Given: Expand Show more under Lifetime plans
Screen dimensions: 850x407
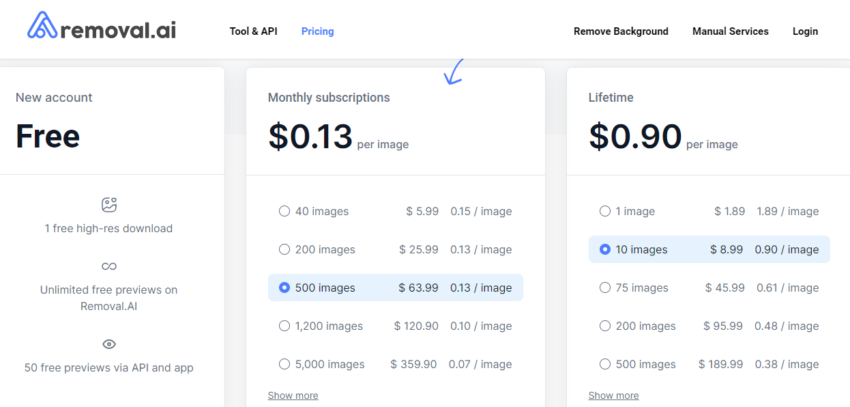Looking at the screenshot, I should click(x=613, y=396).
